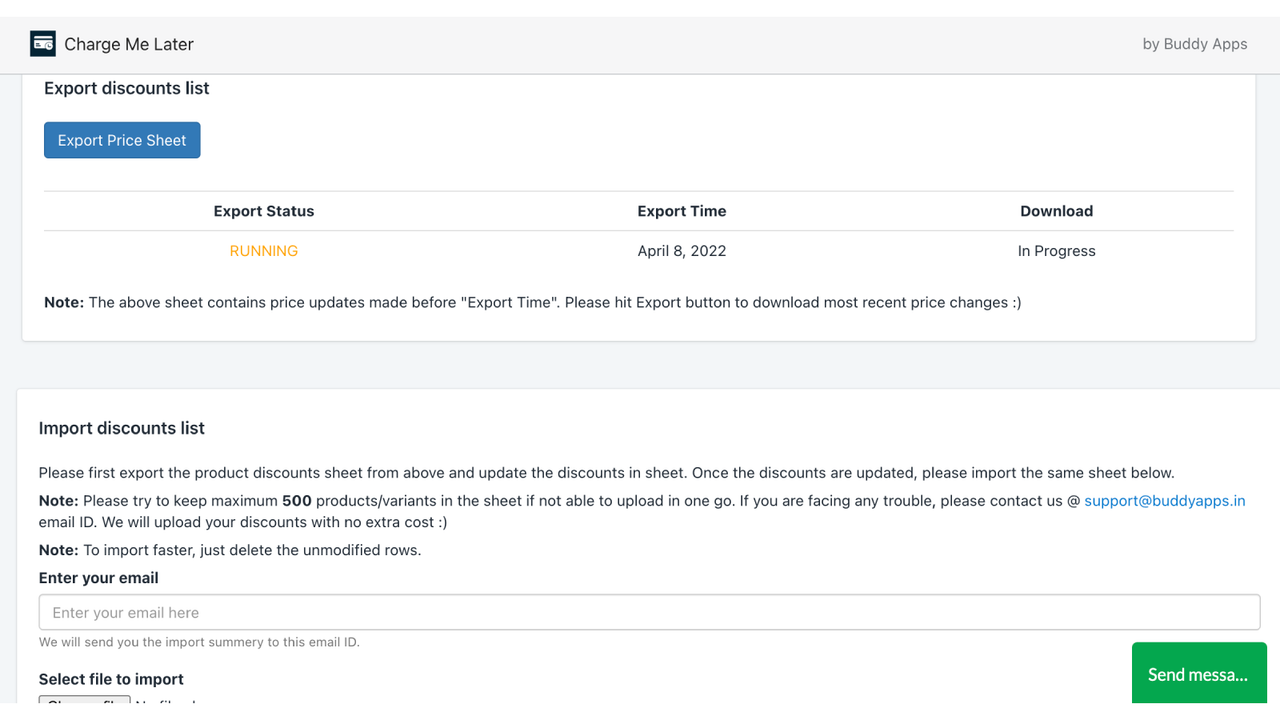Click the Download column header

click(1056, 211)
